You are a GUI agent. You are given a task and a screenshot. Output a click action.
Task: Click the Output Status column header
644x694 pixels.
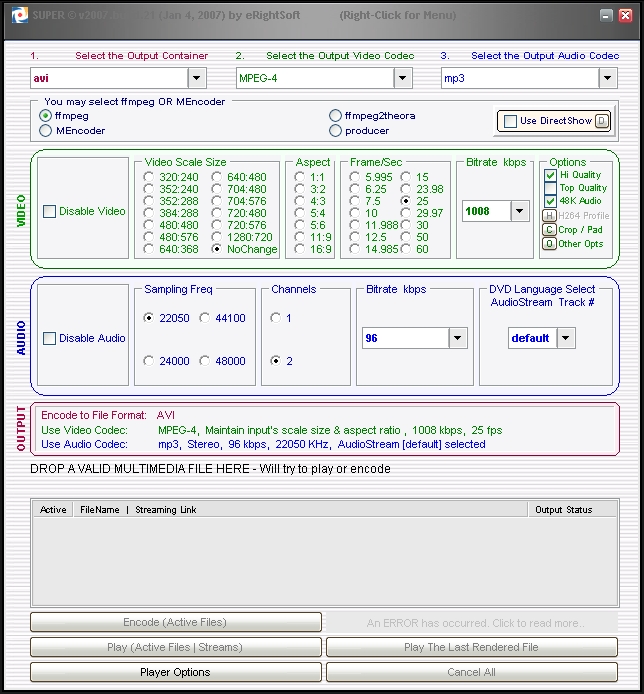coord(572,510)
